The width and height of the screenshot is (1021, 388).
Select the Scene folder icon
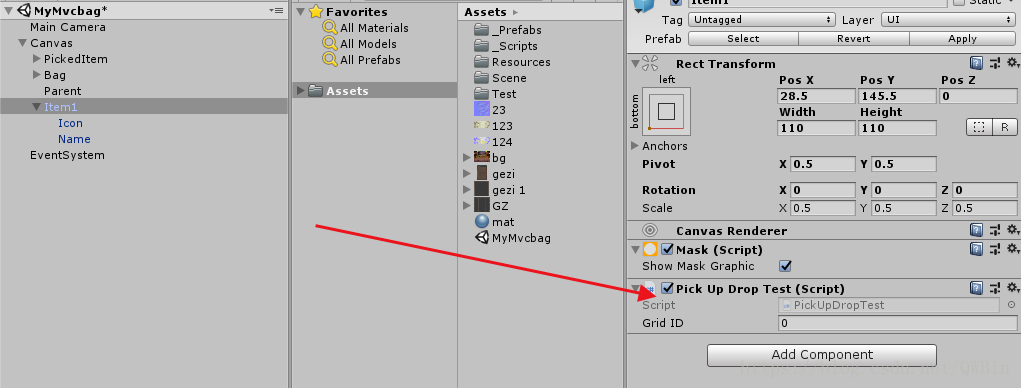coord(481,77)
